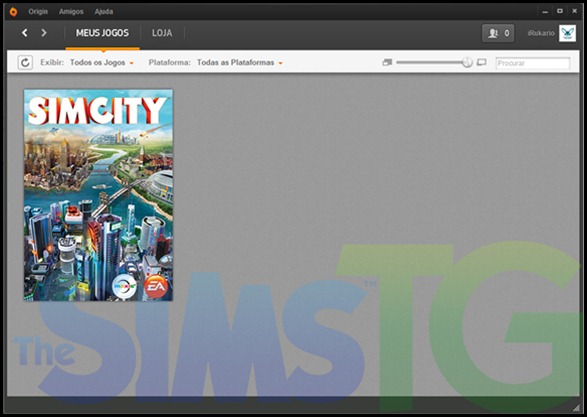Go back with the left arrow

[25, 33]
